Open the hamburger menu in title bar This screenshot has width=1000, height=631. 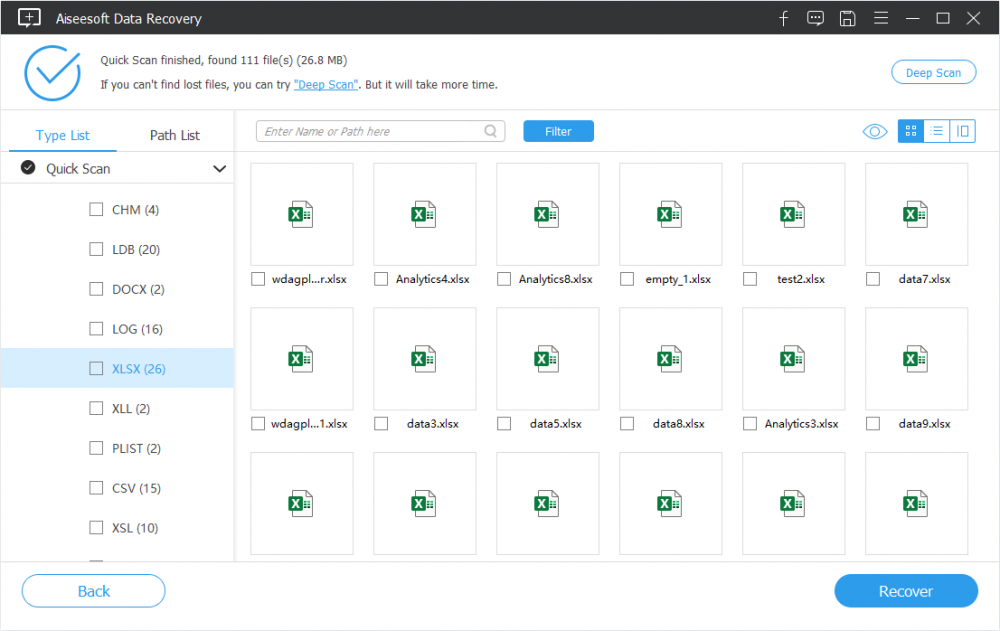point(881,18)
